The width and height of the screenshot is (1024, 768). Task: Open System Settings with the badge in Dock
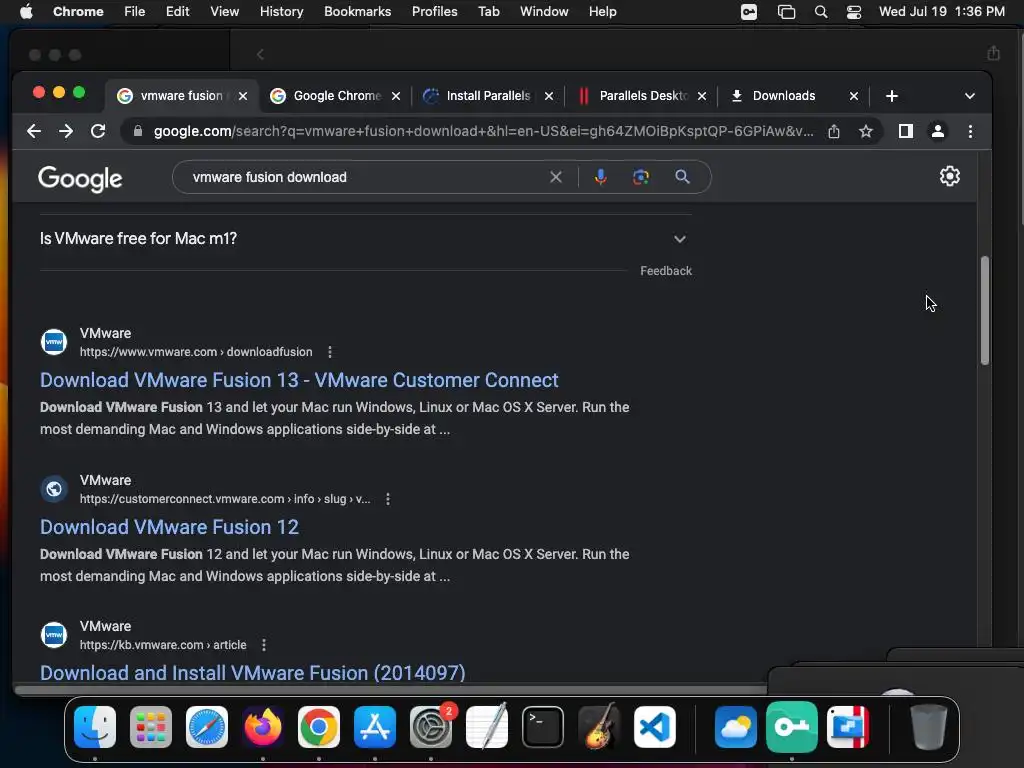[x=431, y=727]
